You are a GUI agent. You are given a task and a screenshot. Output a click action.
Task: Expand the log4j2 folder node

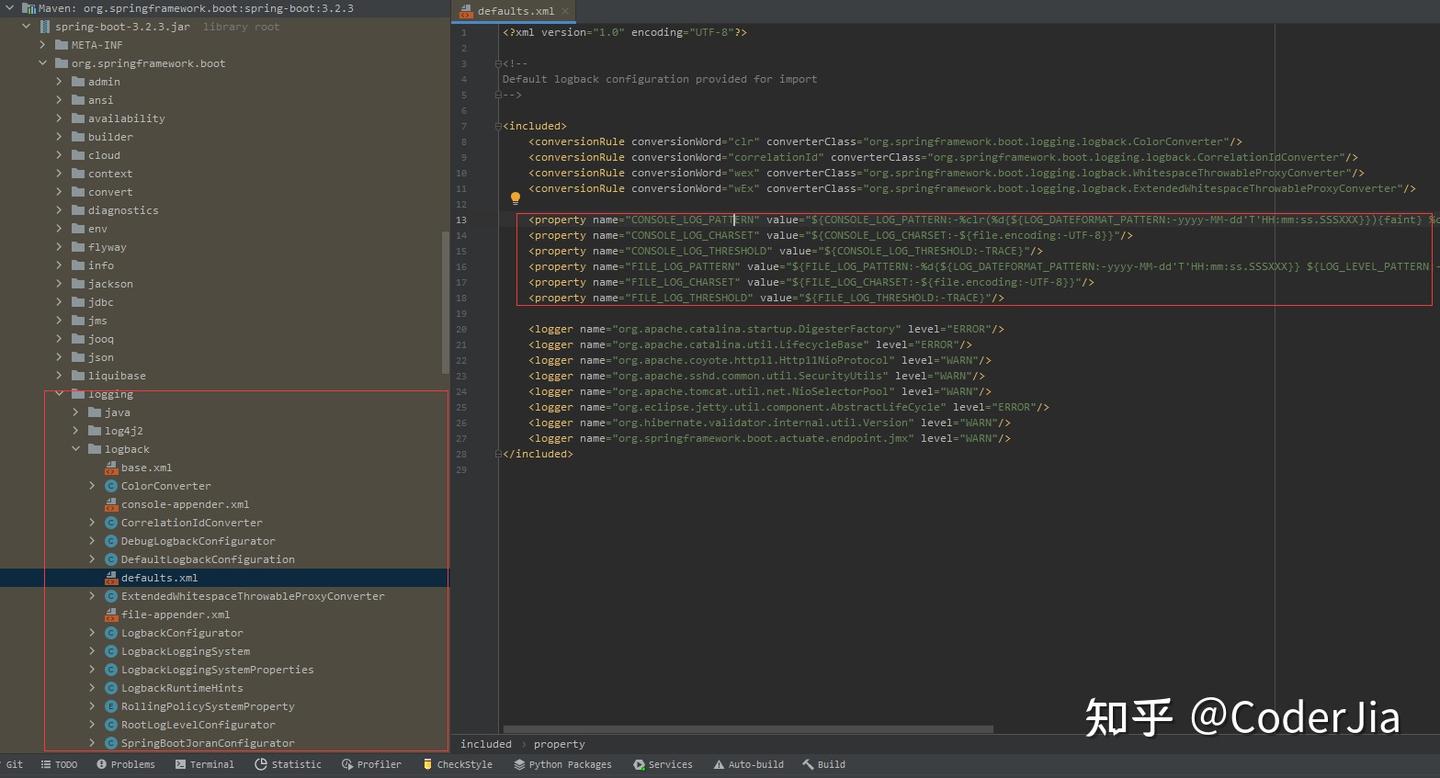[76, 431]
